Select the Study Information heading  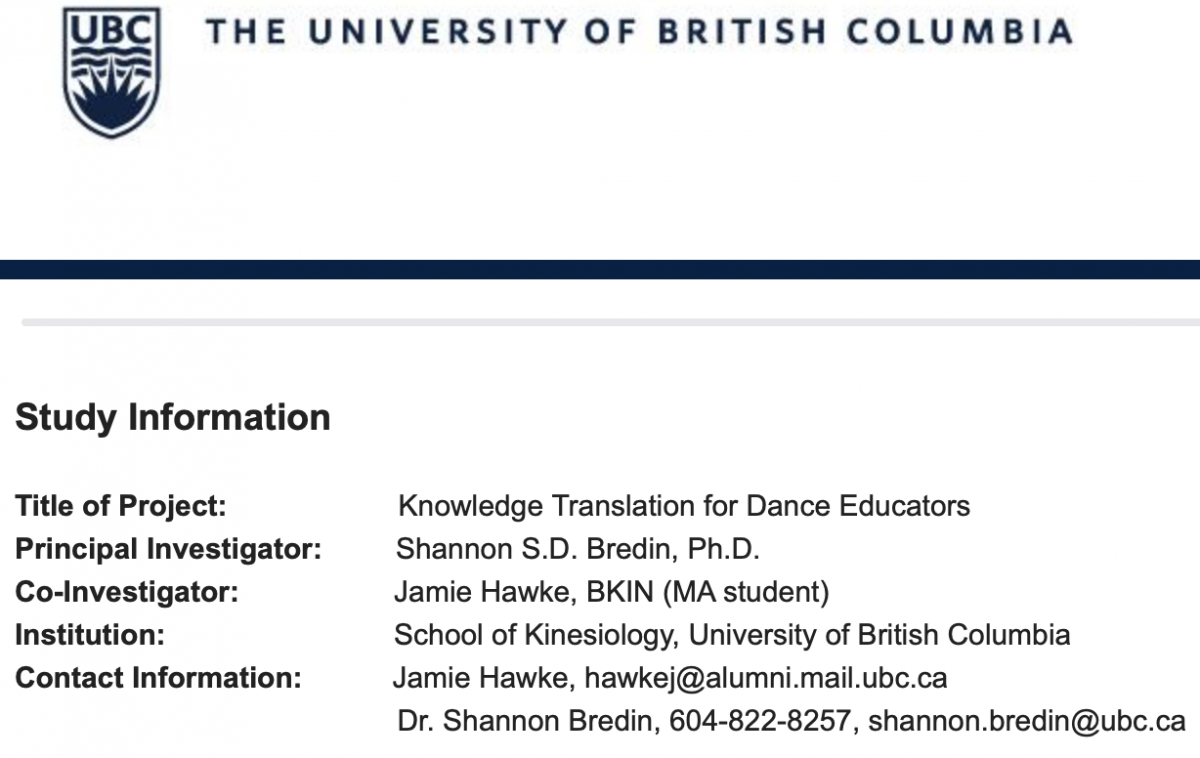point(173,417)
